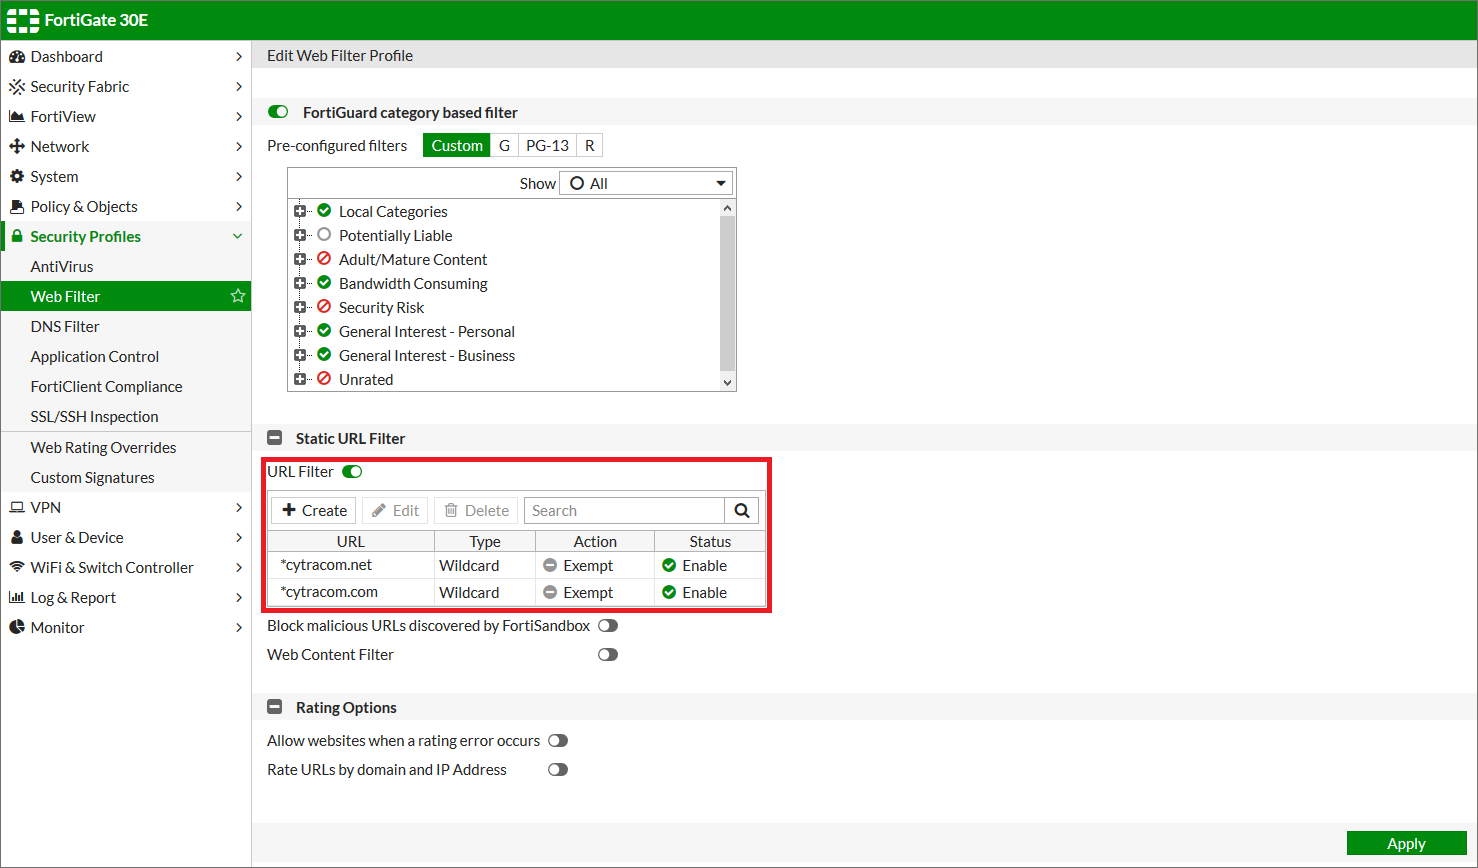Click the Web Filter favorite star icon
1478x868 pixels.
tap(238, 296)
